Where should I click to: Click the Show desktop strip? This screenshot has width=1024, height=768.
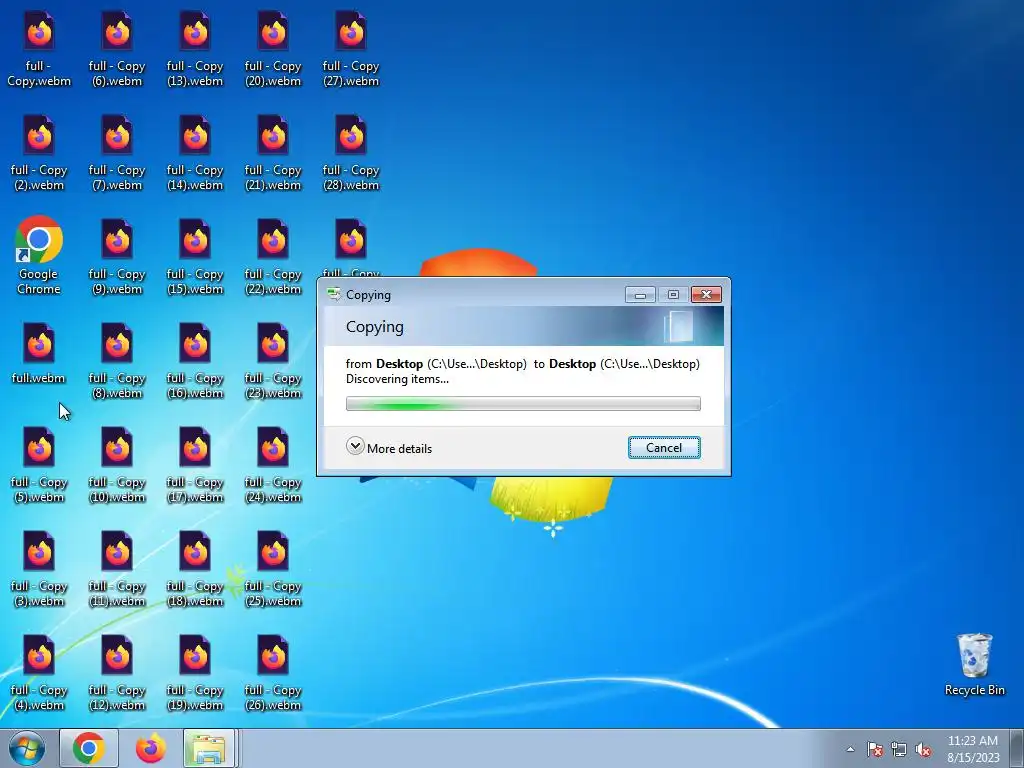click(1017, 749)
